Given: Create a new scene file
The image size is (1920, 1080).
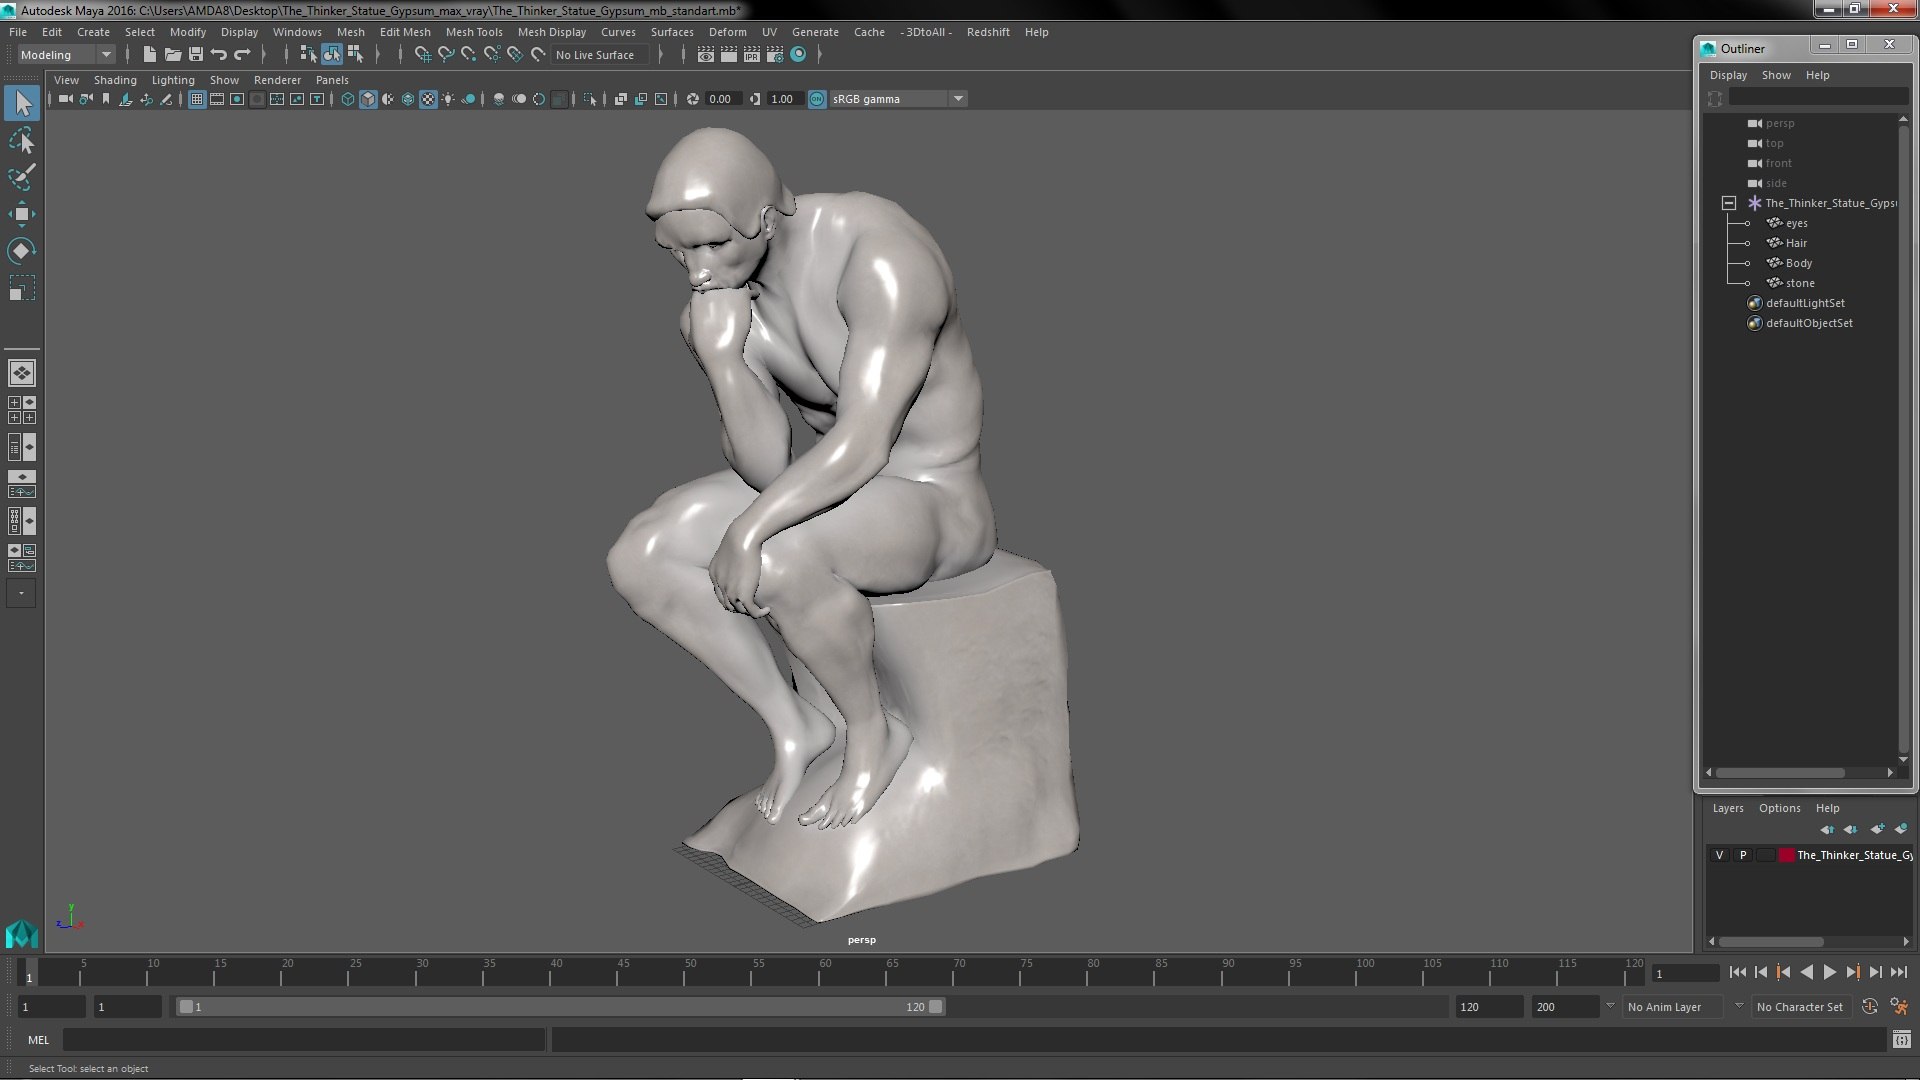Looking at the screenshot, I should (x=149, y=55).
